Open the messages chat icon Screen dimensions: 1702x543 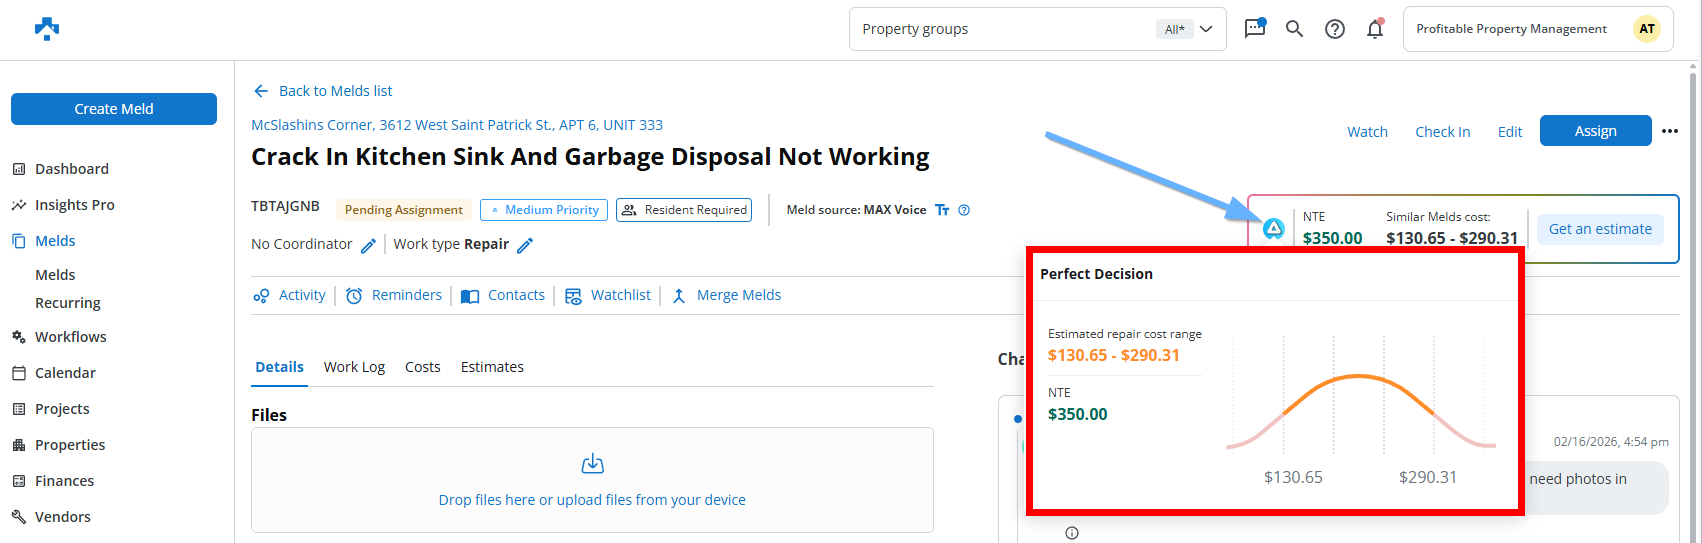pos(1254,29)
